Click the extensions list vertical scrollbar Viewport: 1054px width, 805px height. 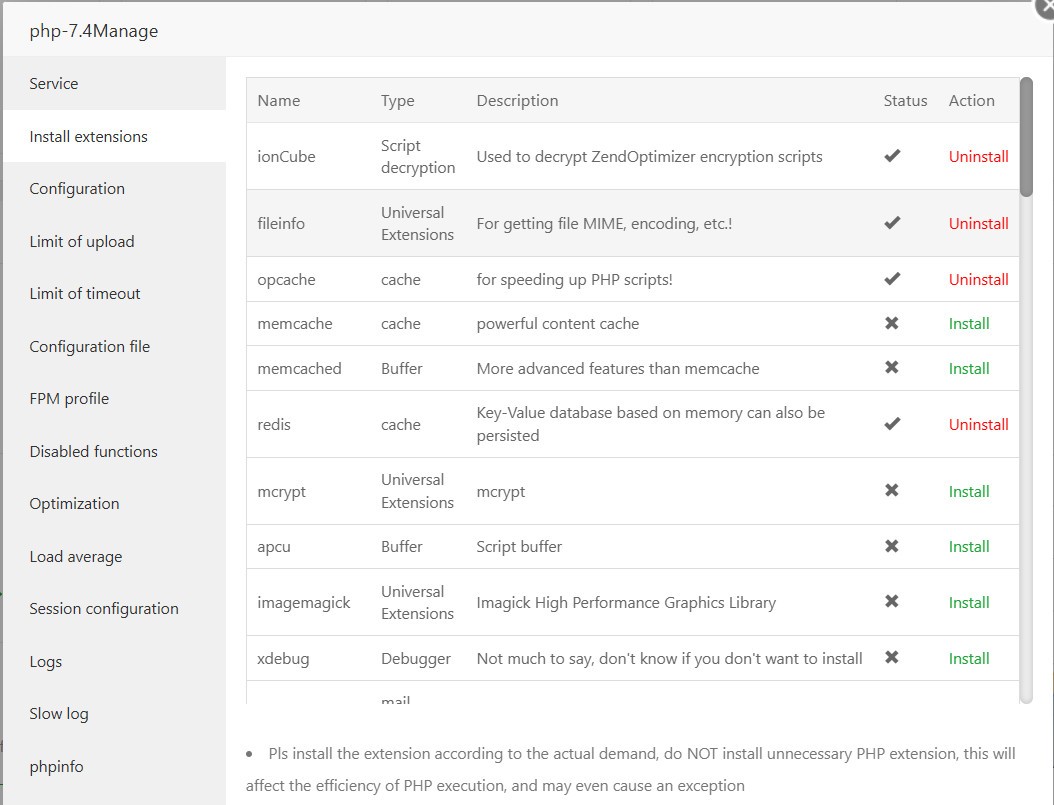(1026, 140)
